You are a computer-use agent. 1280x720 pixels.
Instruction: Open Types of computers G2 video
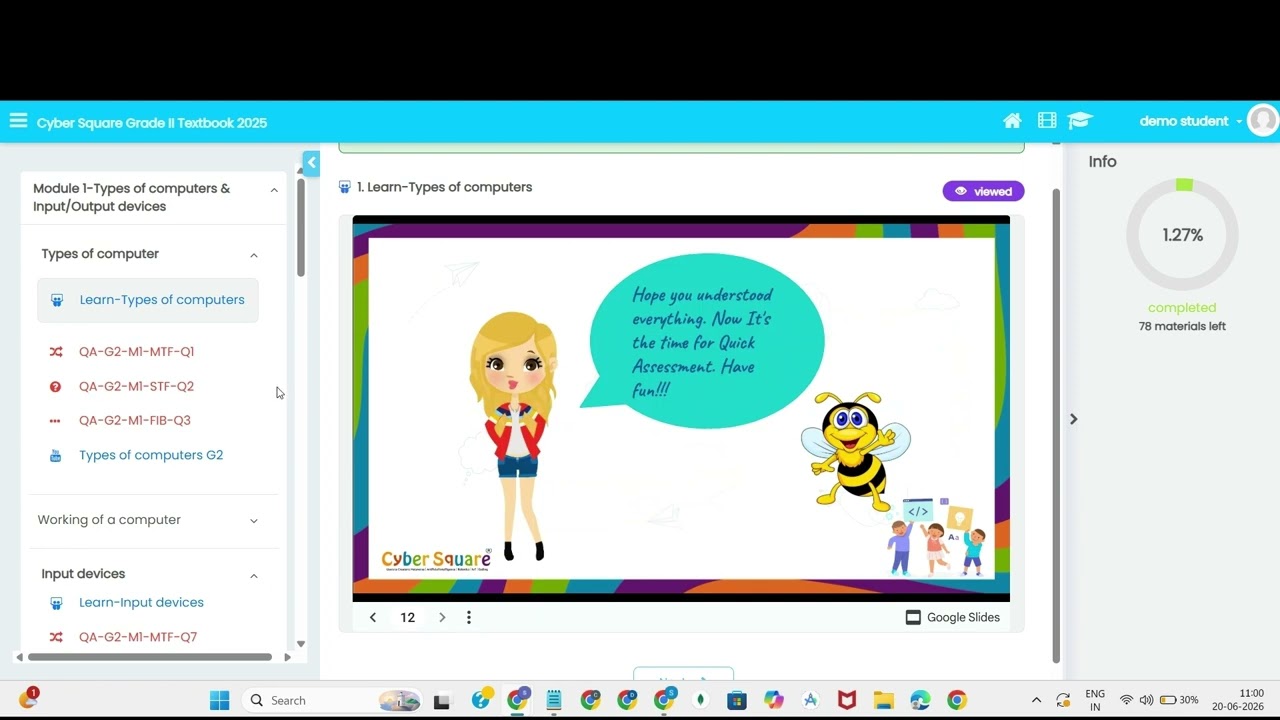point(151,455)
